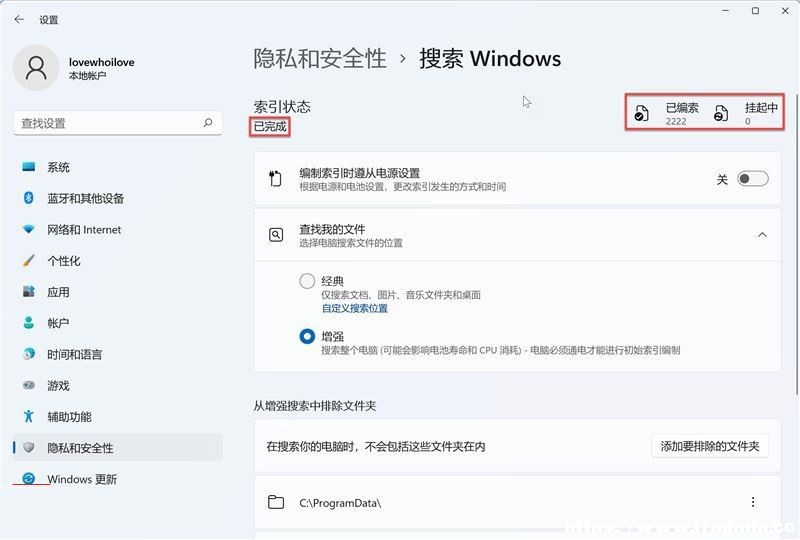Click 添加要排除的文件夹 button
Image resolution: width=800 pixels, height=540 pixels.
pos(710,447)
